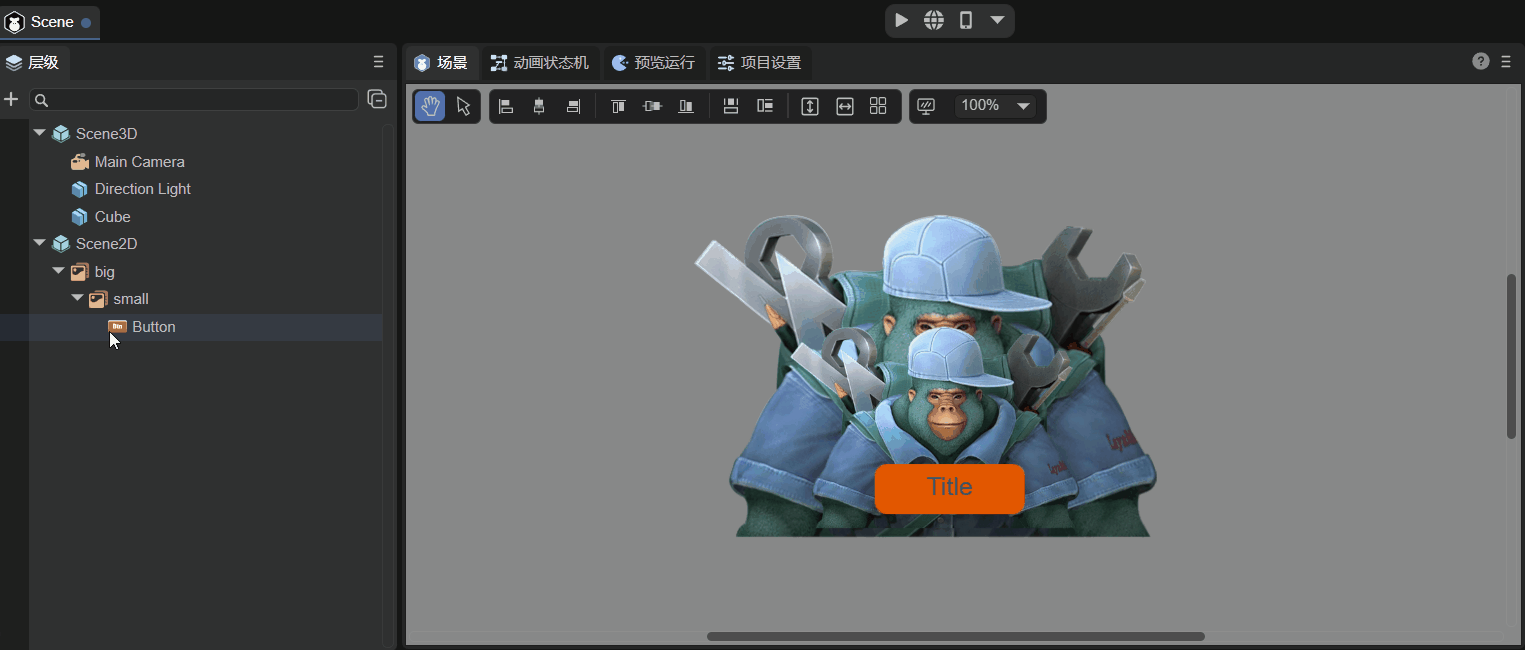1525x650 pixels.
Task: Click the orange Title button in scene
Action: click(949, 488)
